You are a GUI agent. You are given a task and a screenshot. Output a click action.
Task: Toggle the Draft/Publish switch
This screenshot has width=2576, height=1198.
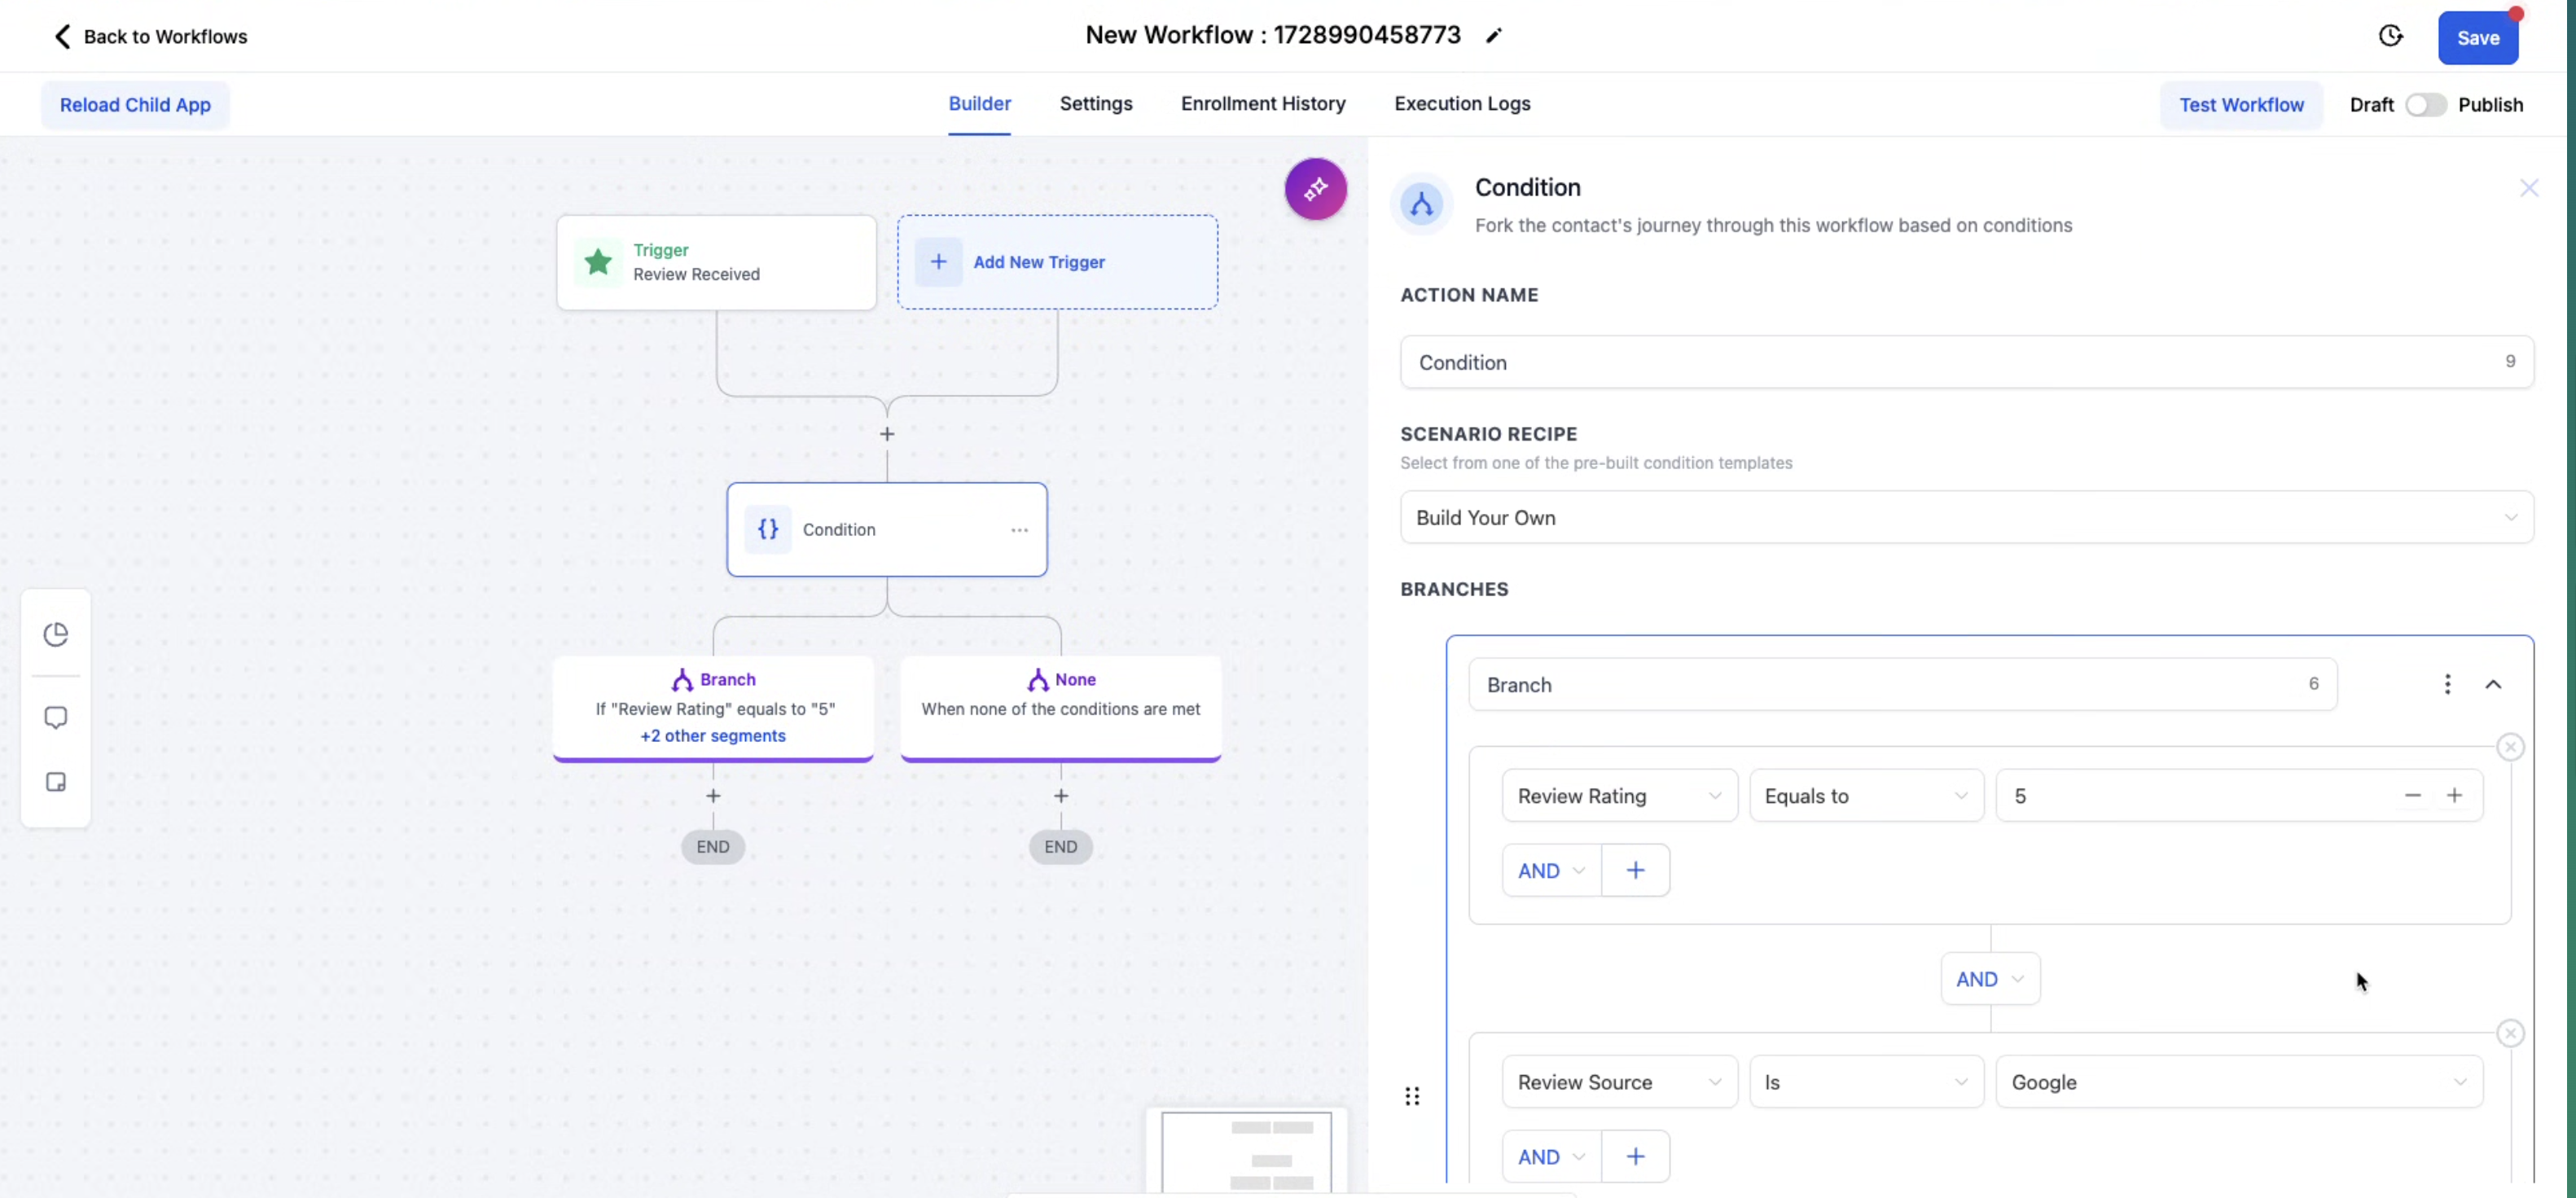click(x=2425, y=105)
